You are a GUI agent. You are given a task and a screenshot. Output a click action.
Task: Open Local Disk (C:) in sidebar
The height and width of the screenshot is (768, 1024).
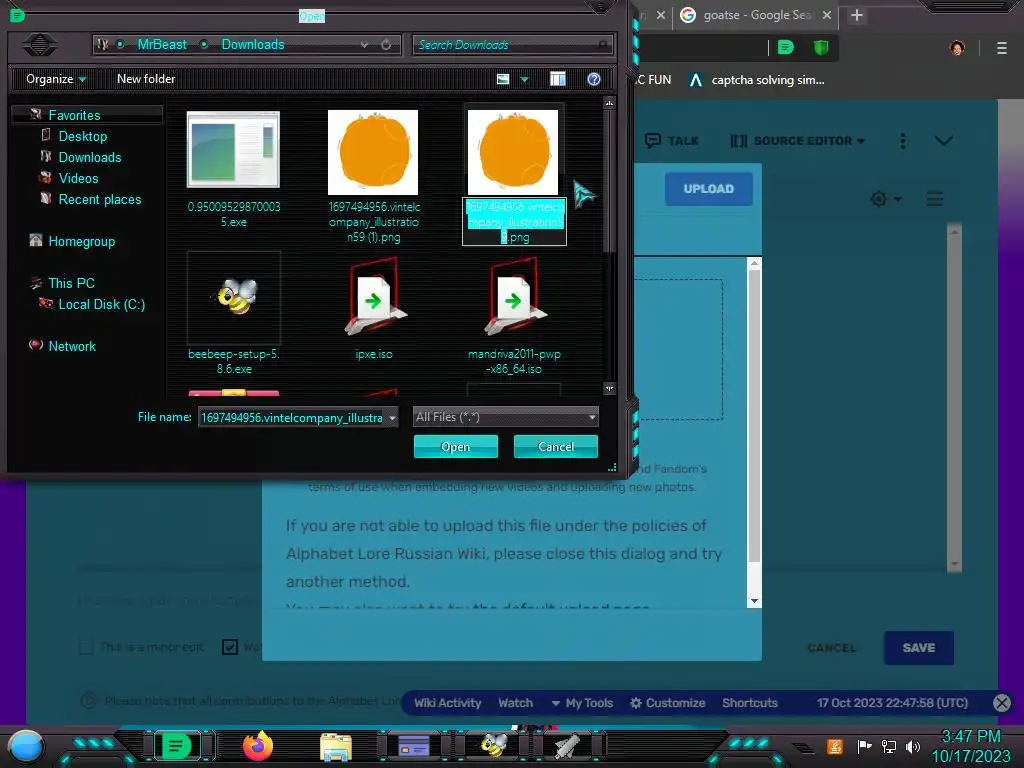coord(101,304)
